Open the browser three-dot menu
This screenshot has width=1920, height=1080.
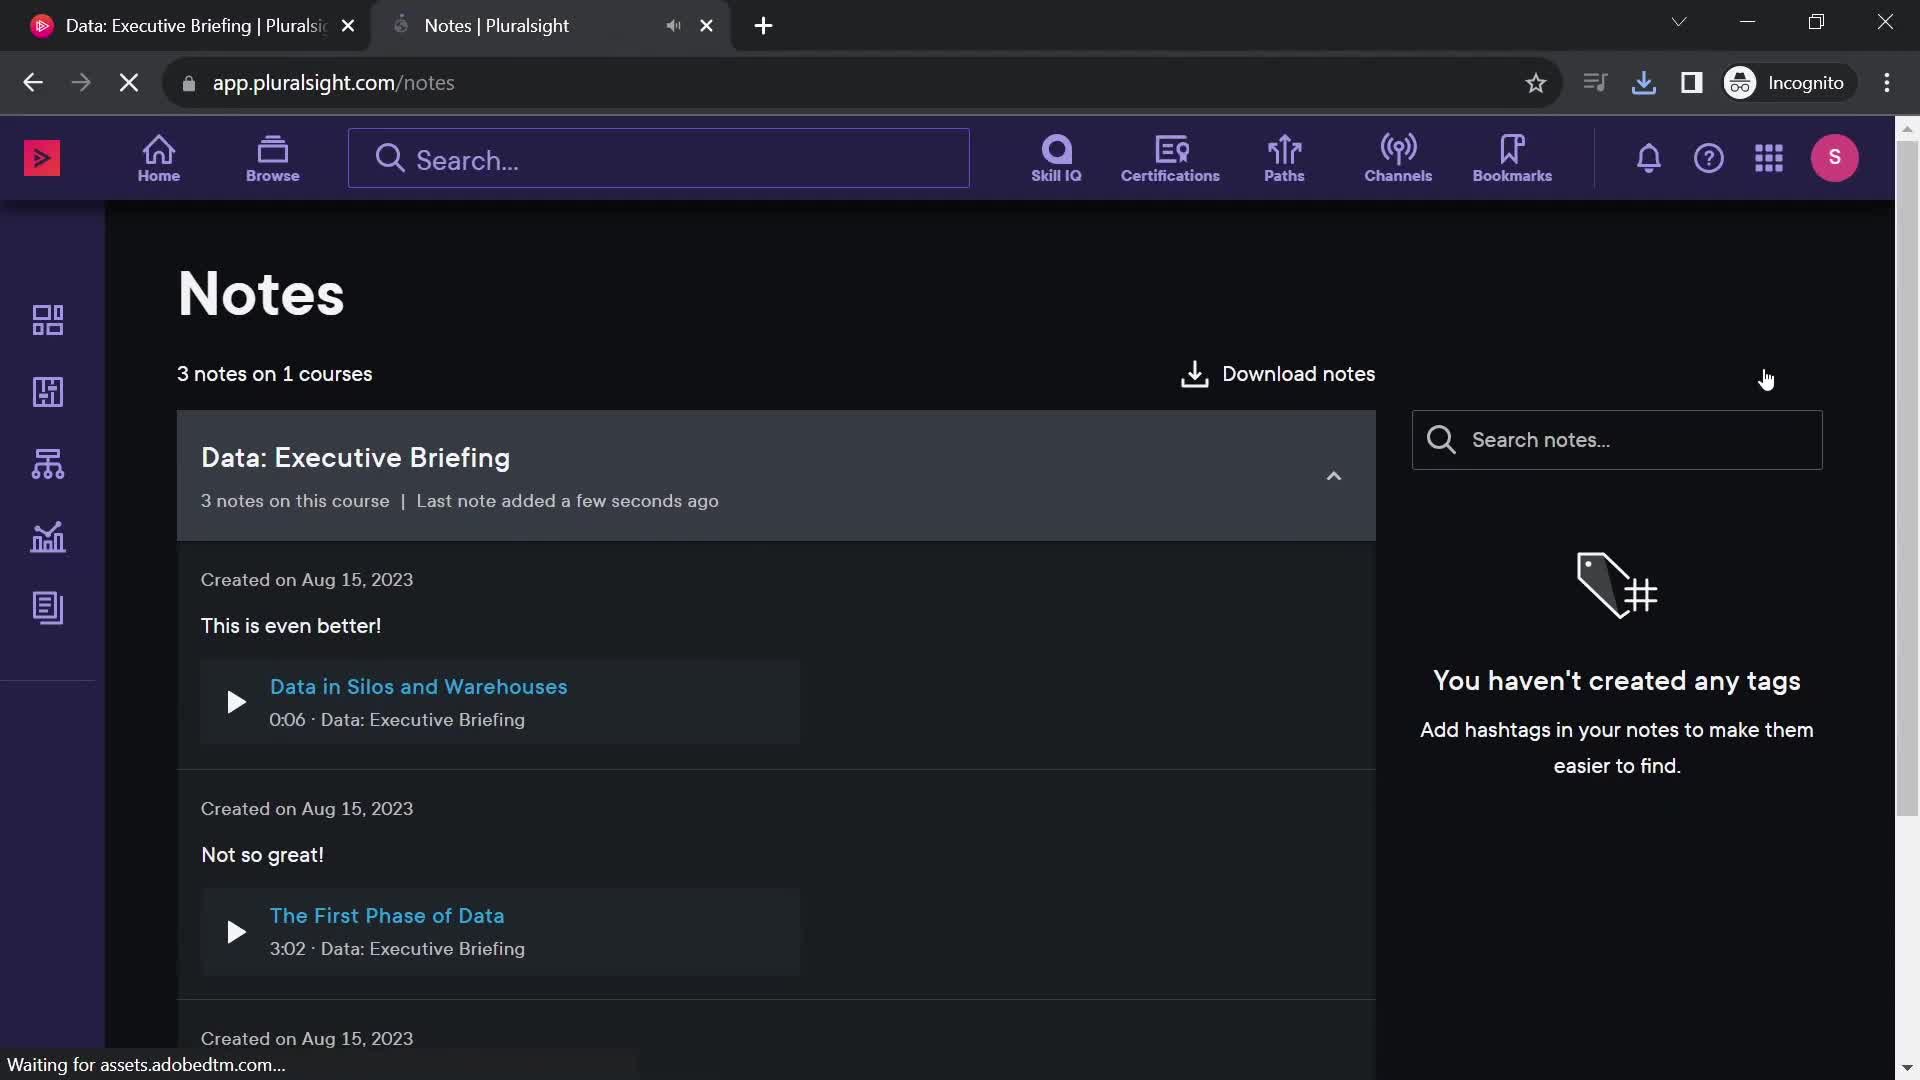(1887, 83)
